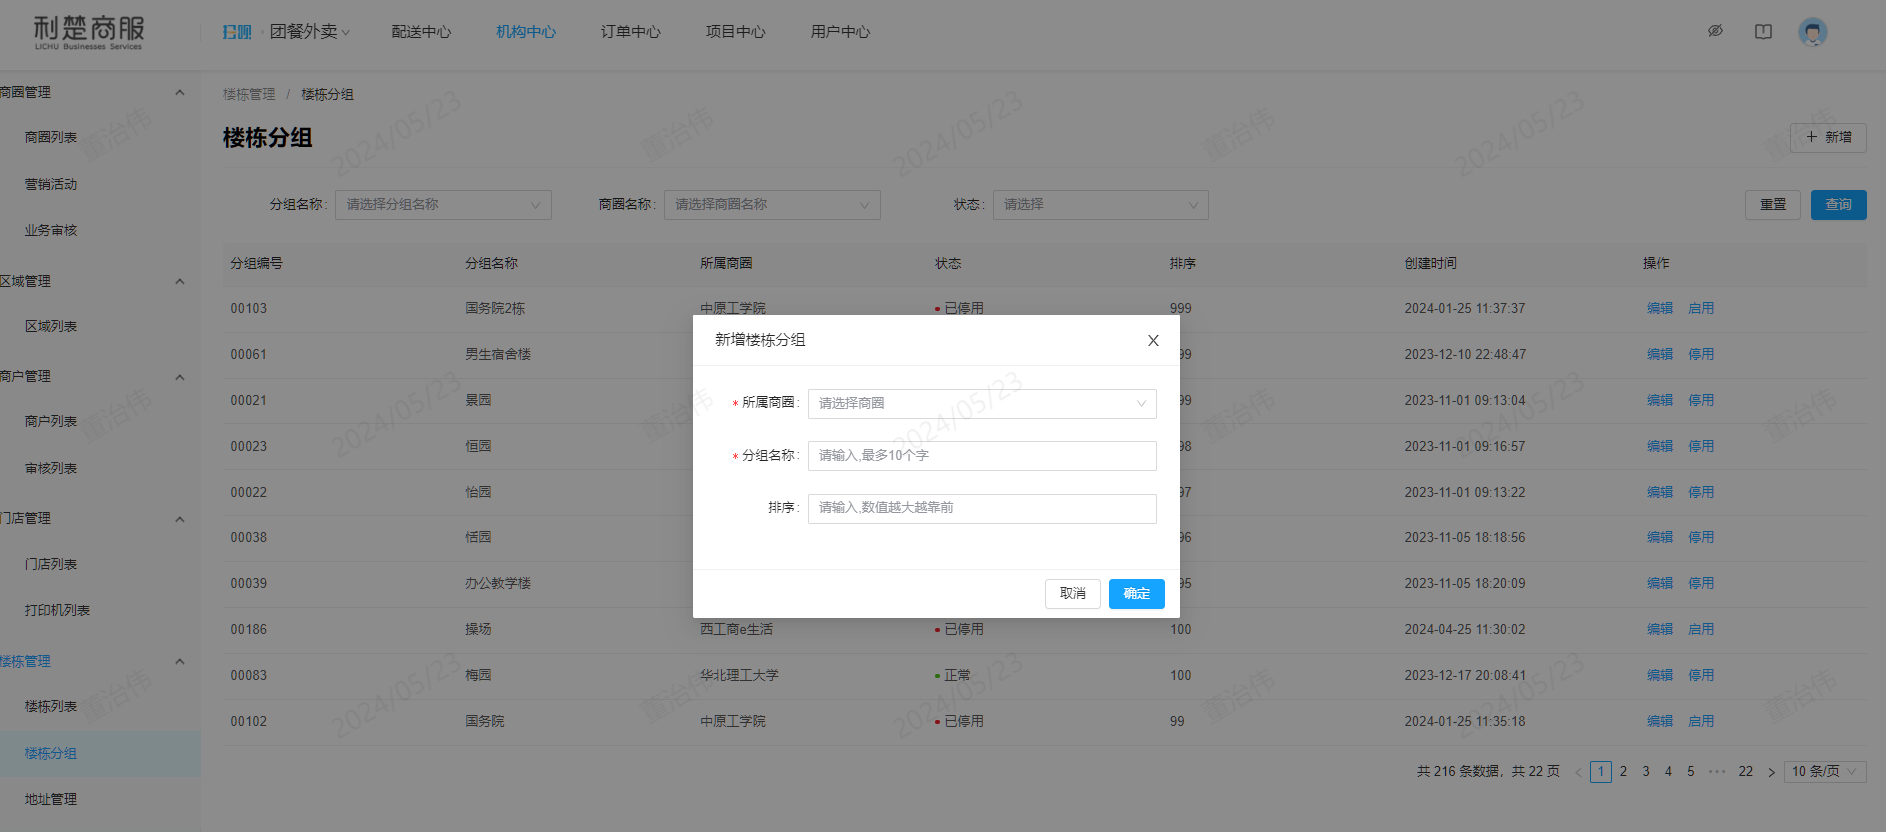
Task: Click the 状态 column header
Action: pos(948,263)
